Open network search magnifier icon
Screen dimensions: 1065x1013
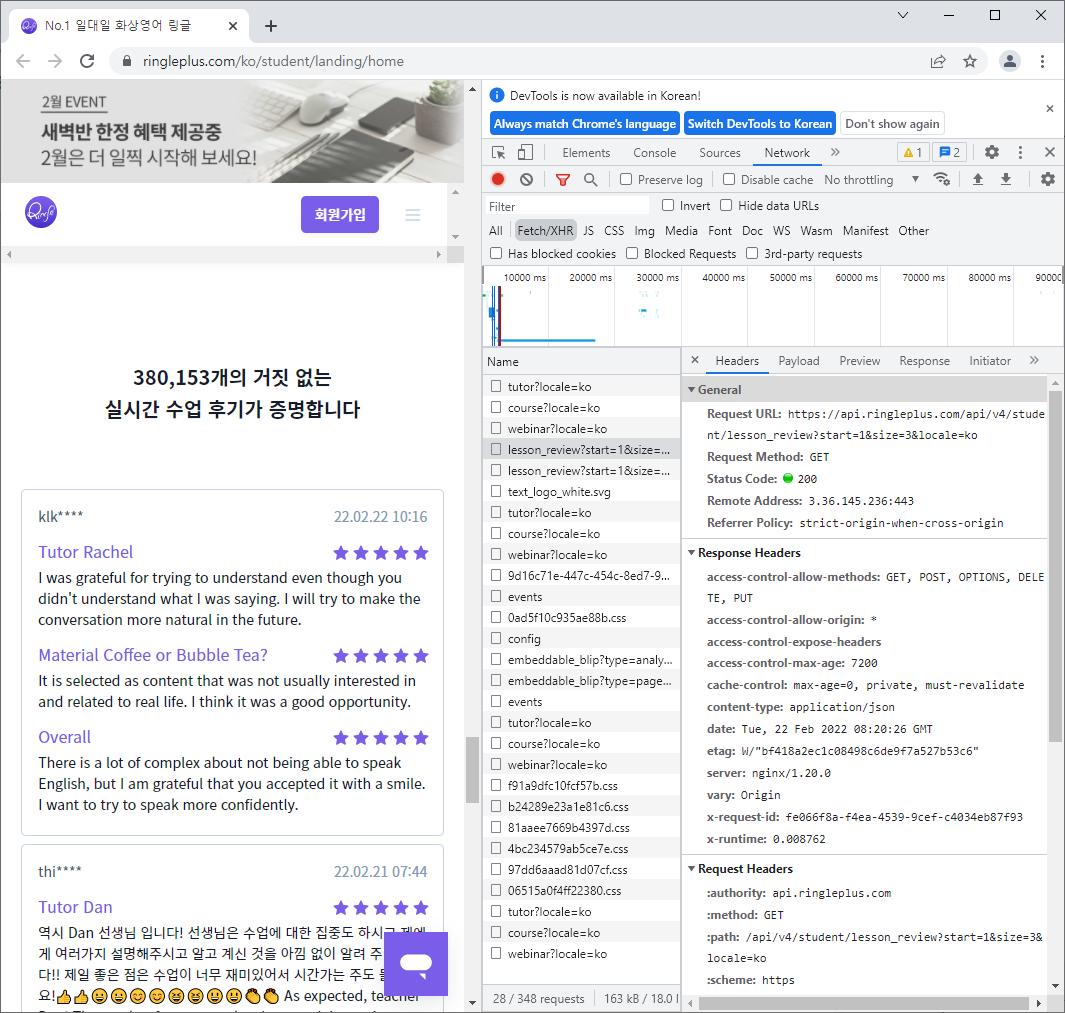coord(591,179)
